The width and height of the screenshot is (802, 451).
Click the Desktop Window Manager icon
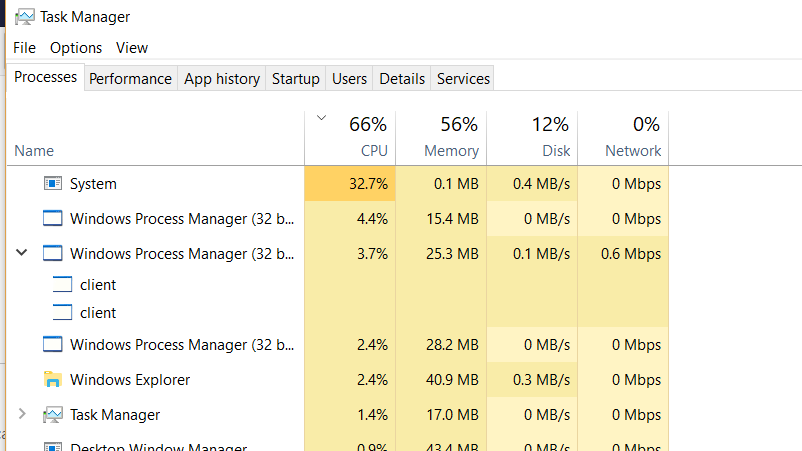tap(53, 446)
